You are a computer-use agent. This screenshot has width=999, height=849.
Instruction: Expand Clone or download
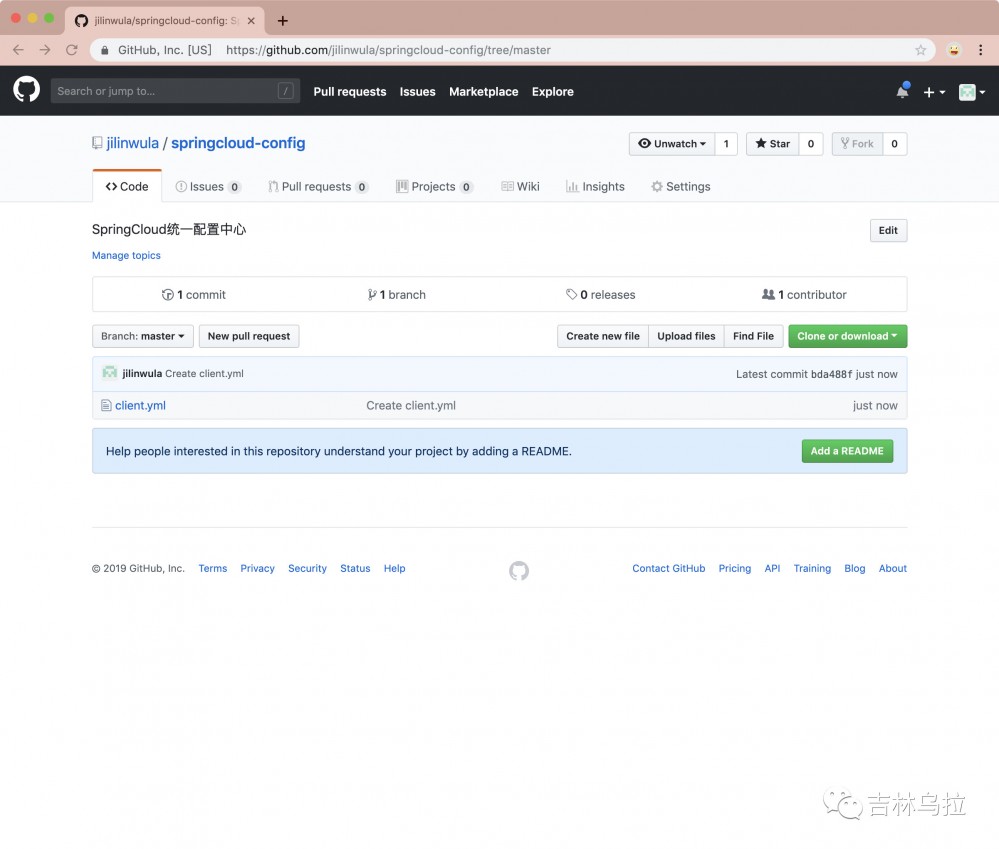click(847, 336)
